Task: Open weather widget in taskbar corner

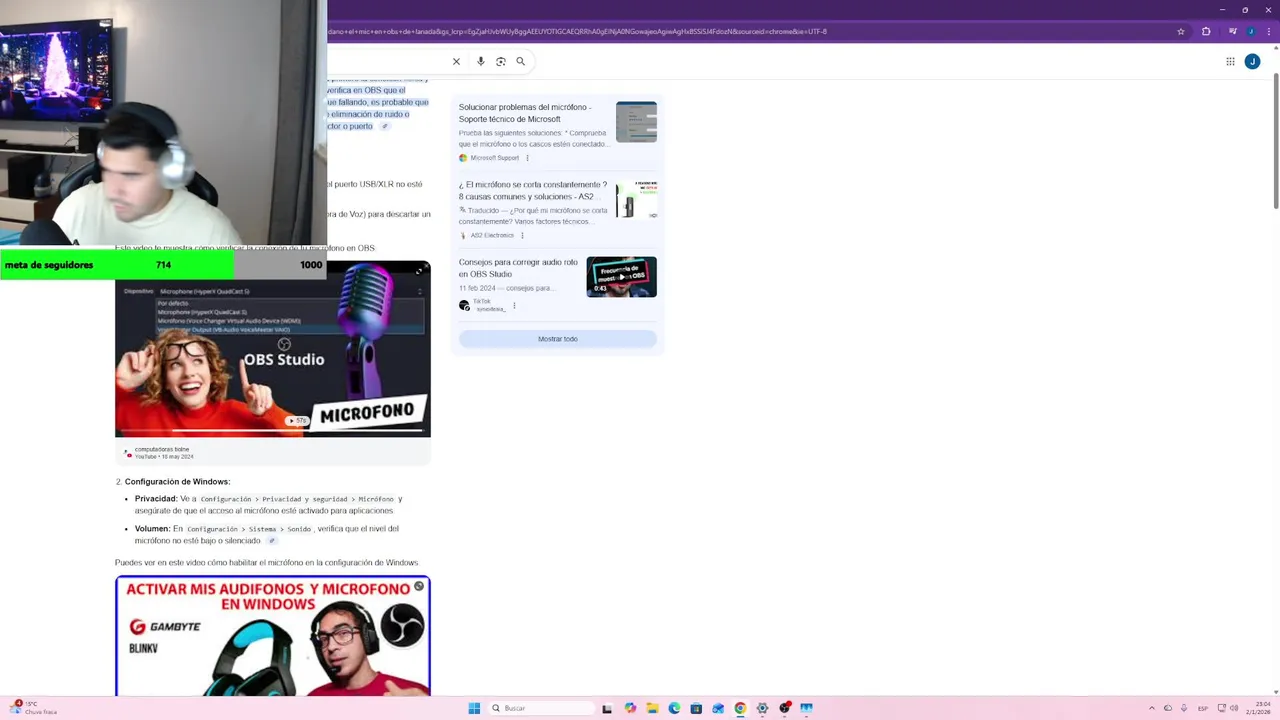Action: (32, 708)
